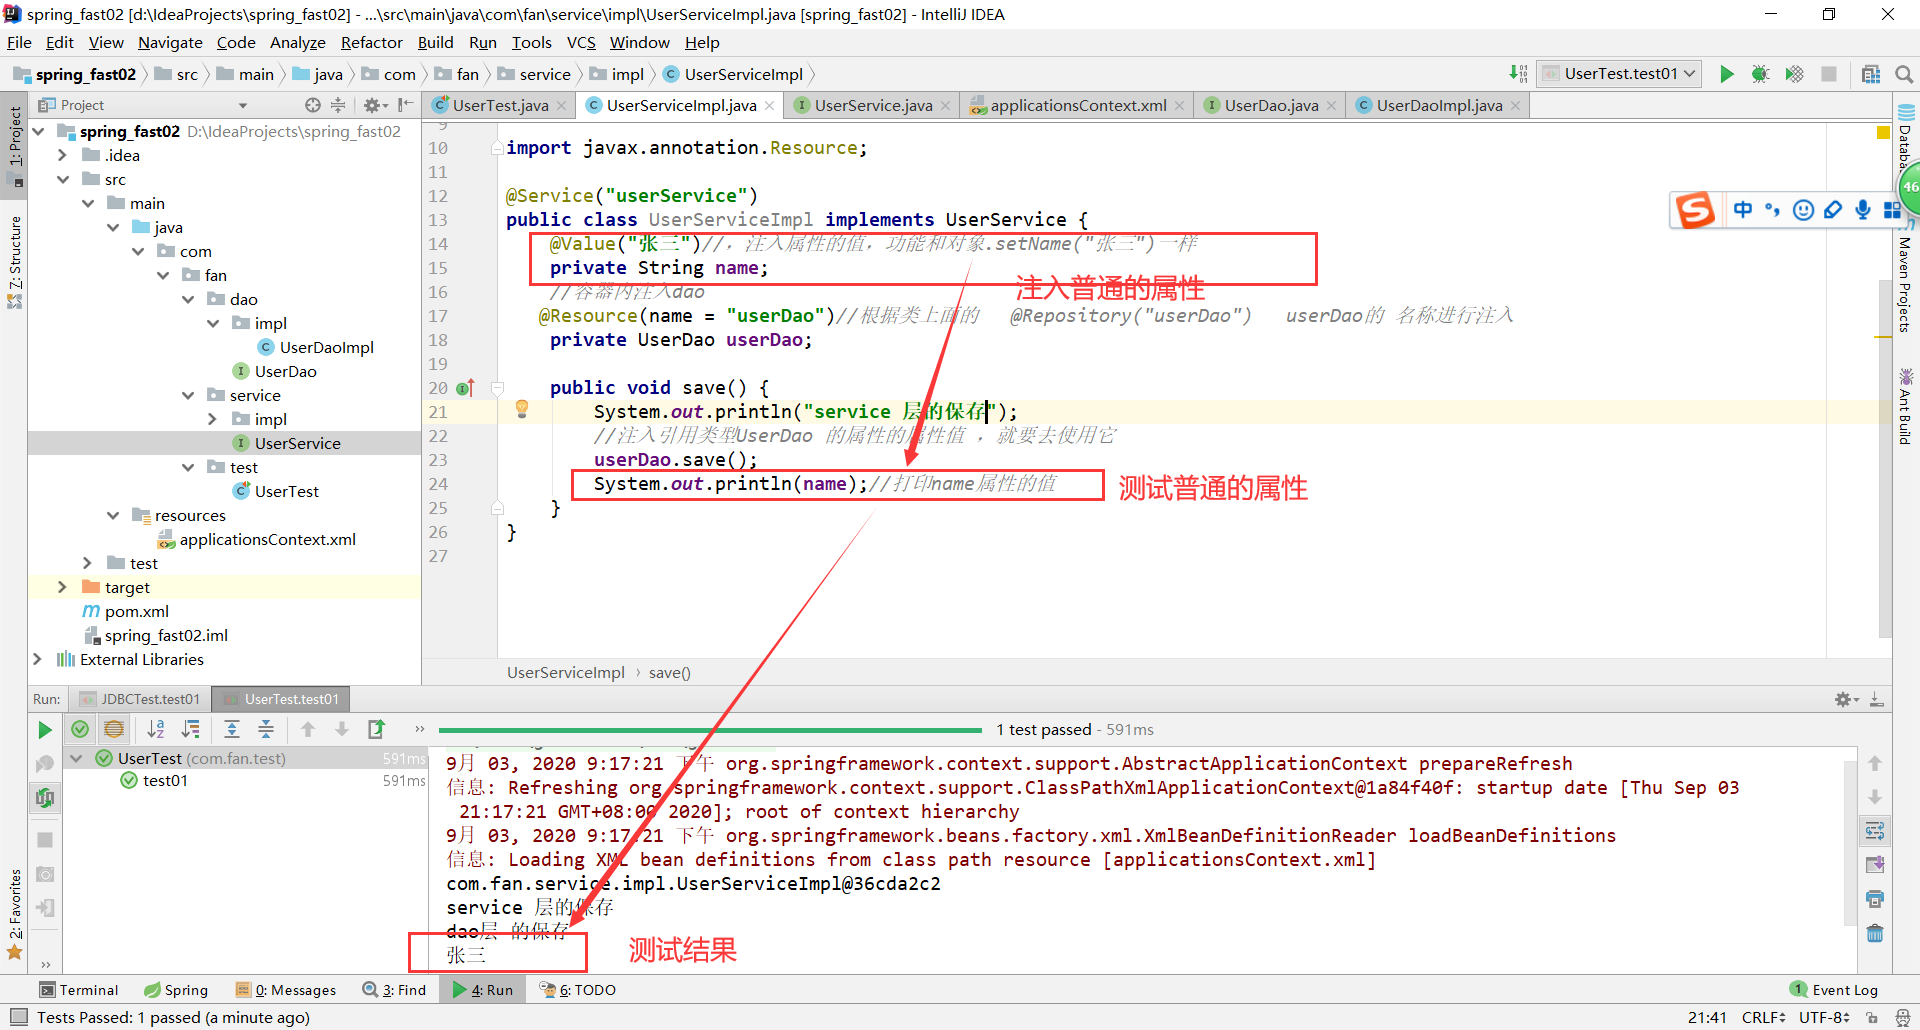Collapse the src folder

pos(62,179)
